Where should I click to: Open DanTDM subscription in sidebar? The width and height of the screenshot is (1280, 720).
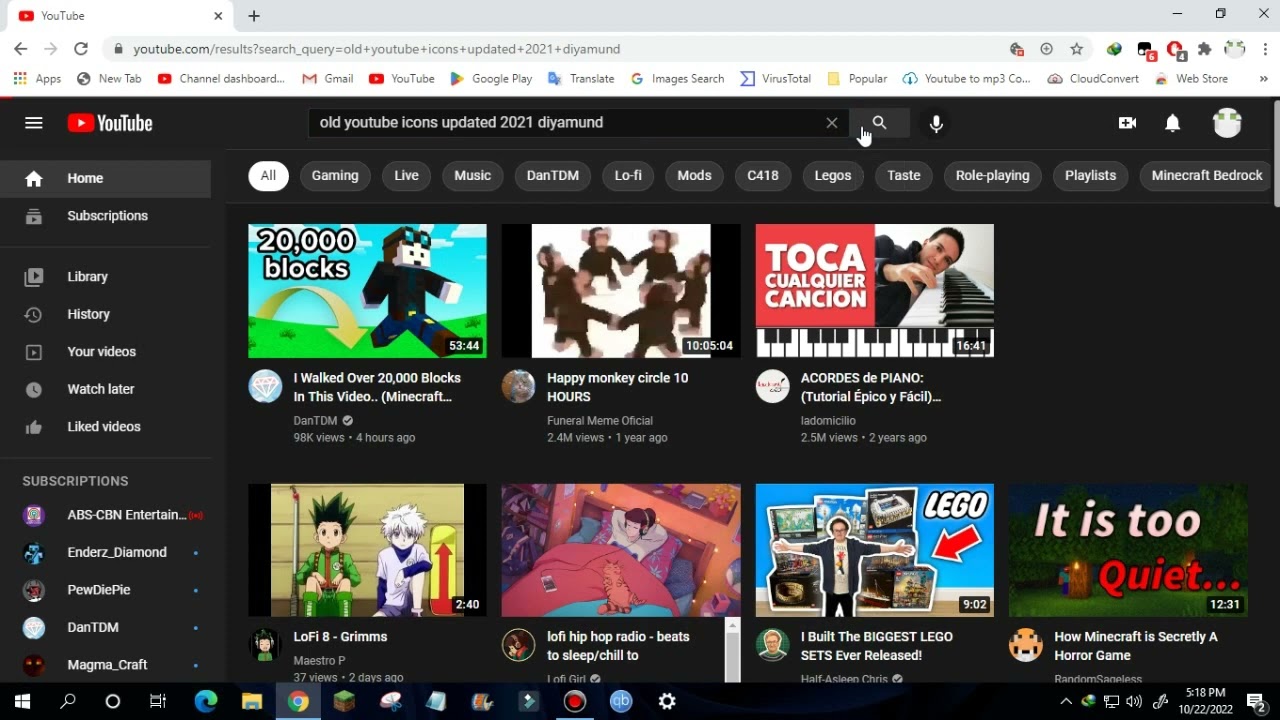click(105, 627)
